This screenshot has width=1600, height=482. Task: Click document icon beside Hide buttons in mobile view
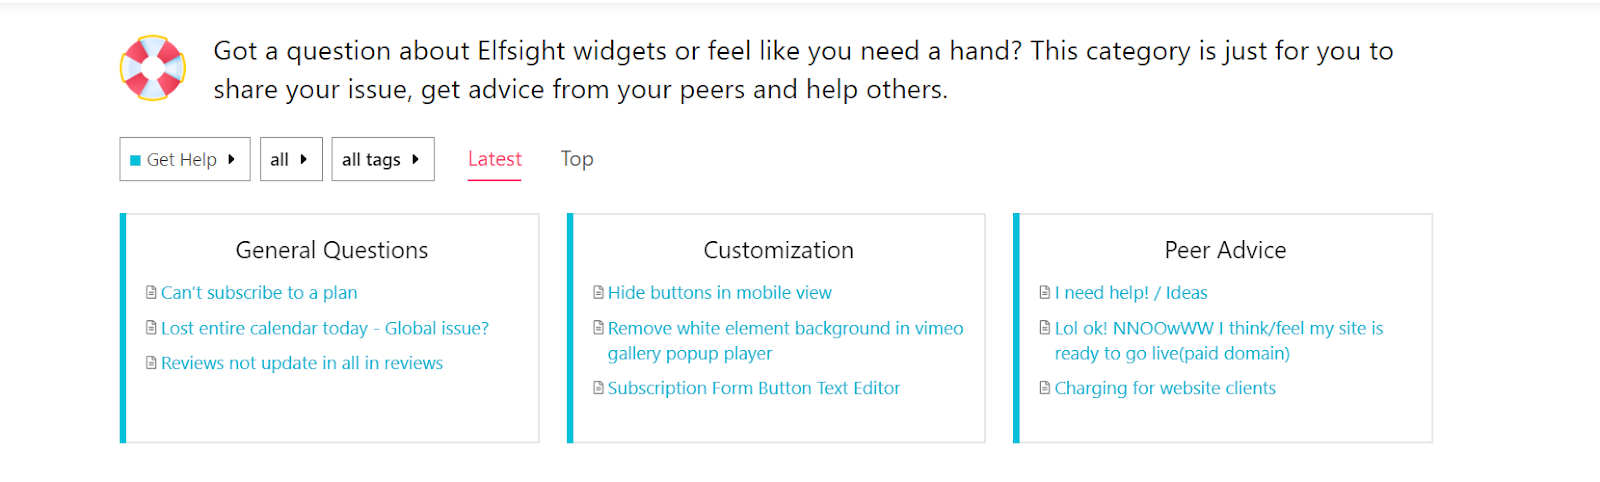[x=599, y=292]
